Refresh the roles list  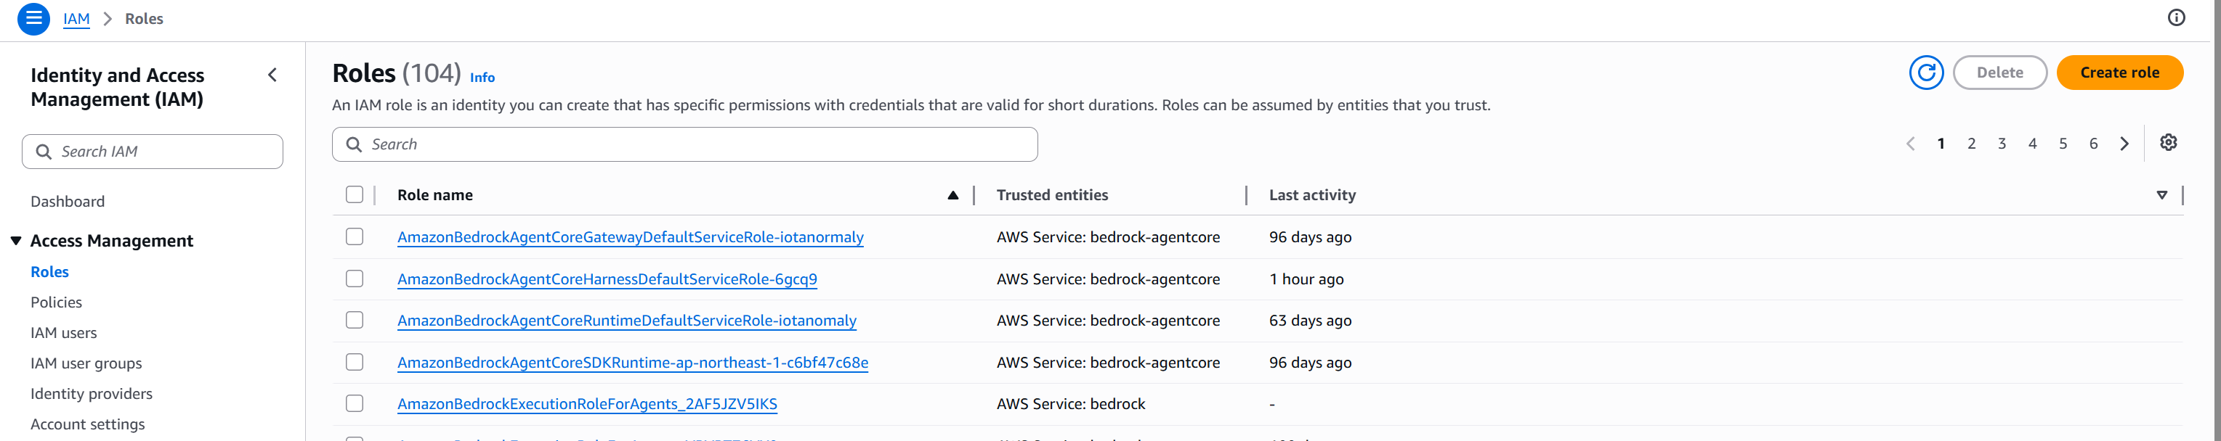pyautogui.click(x=1926, y=73)
